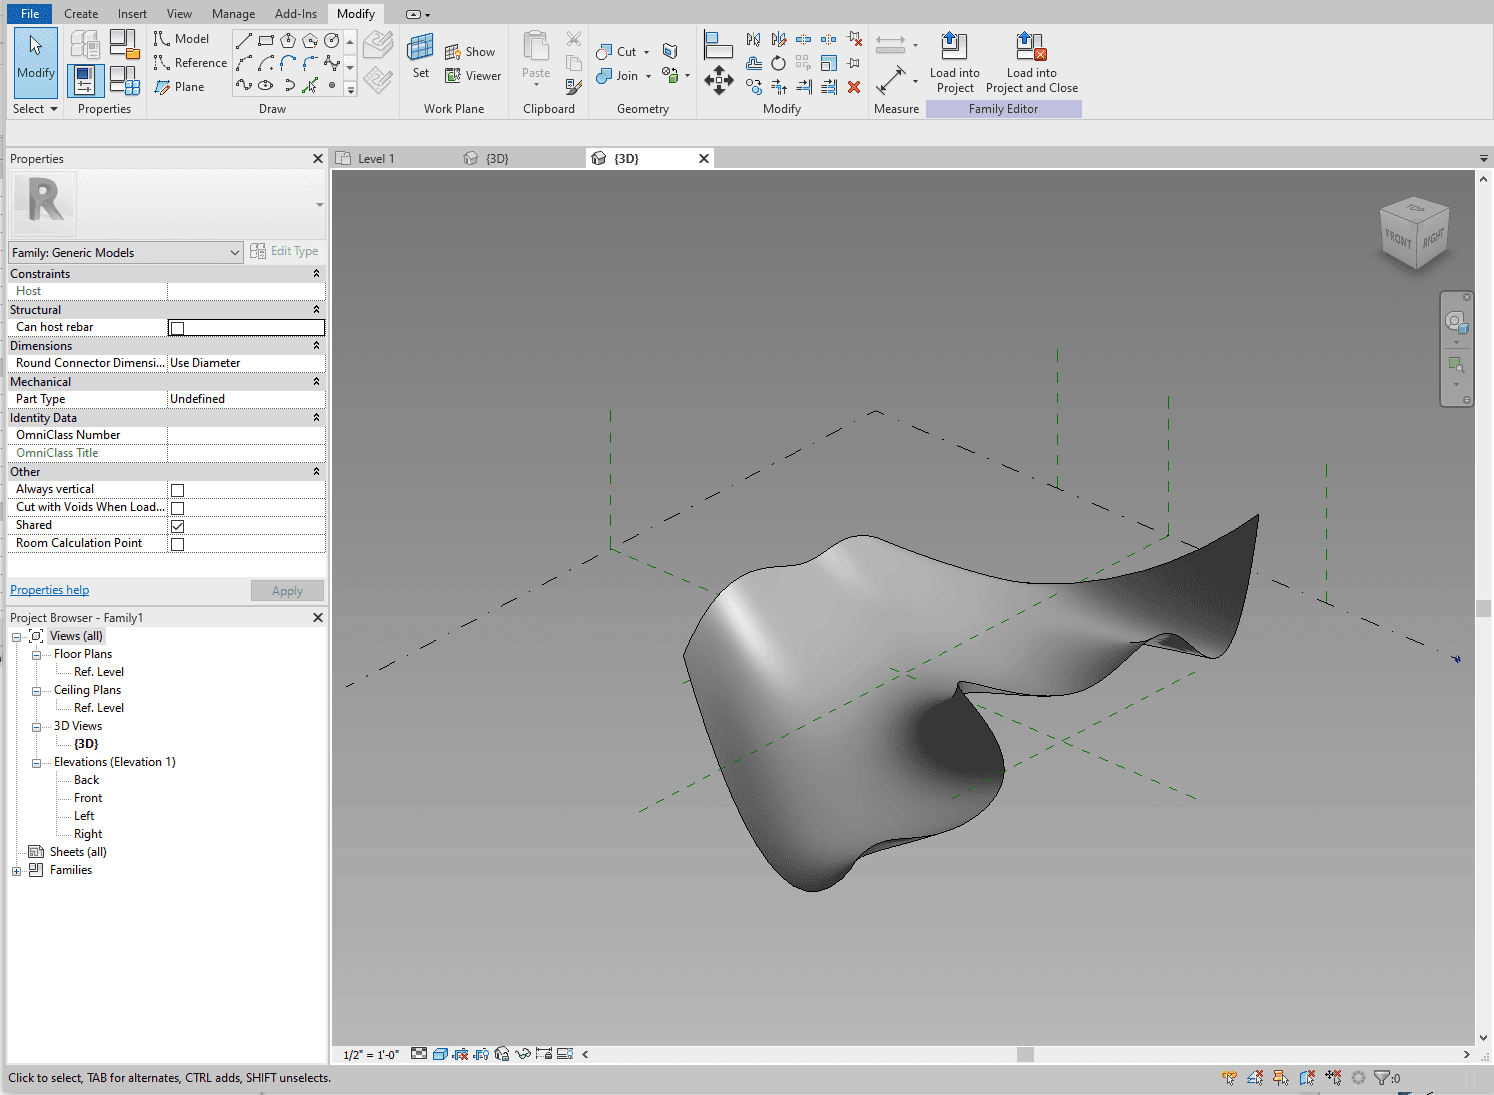This screenshot has width=1494, height=1095.
Task: Switch to the Level 1 view tab
Action: (376, 159)
